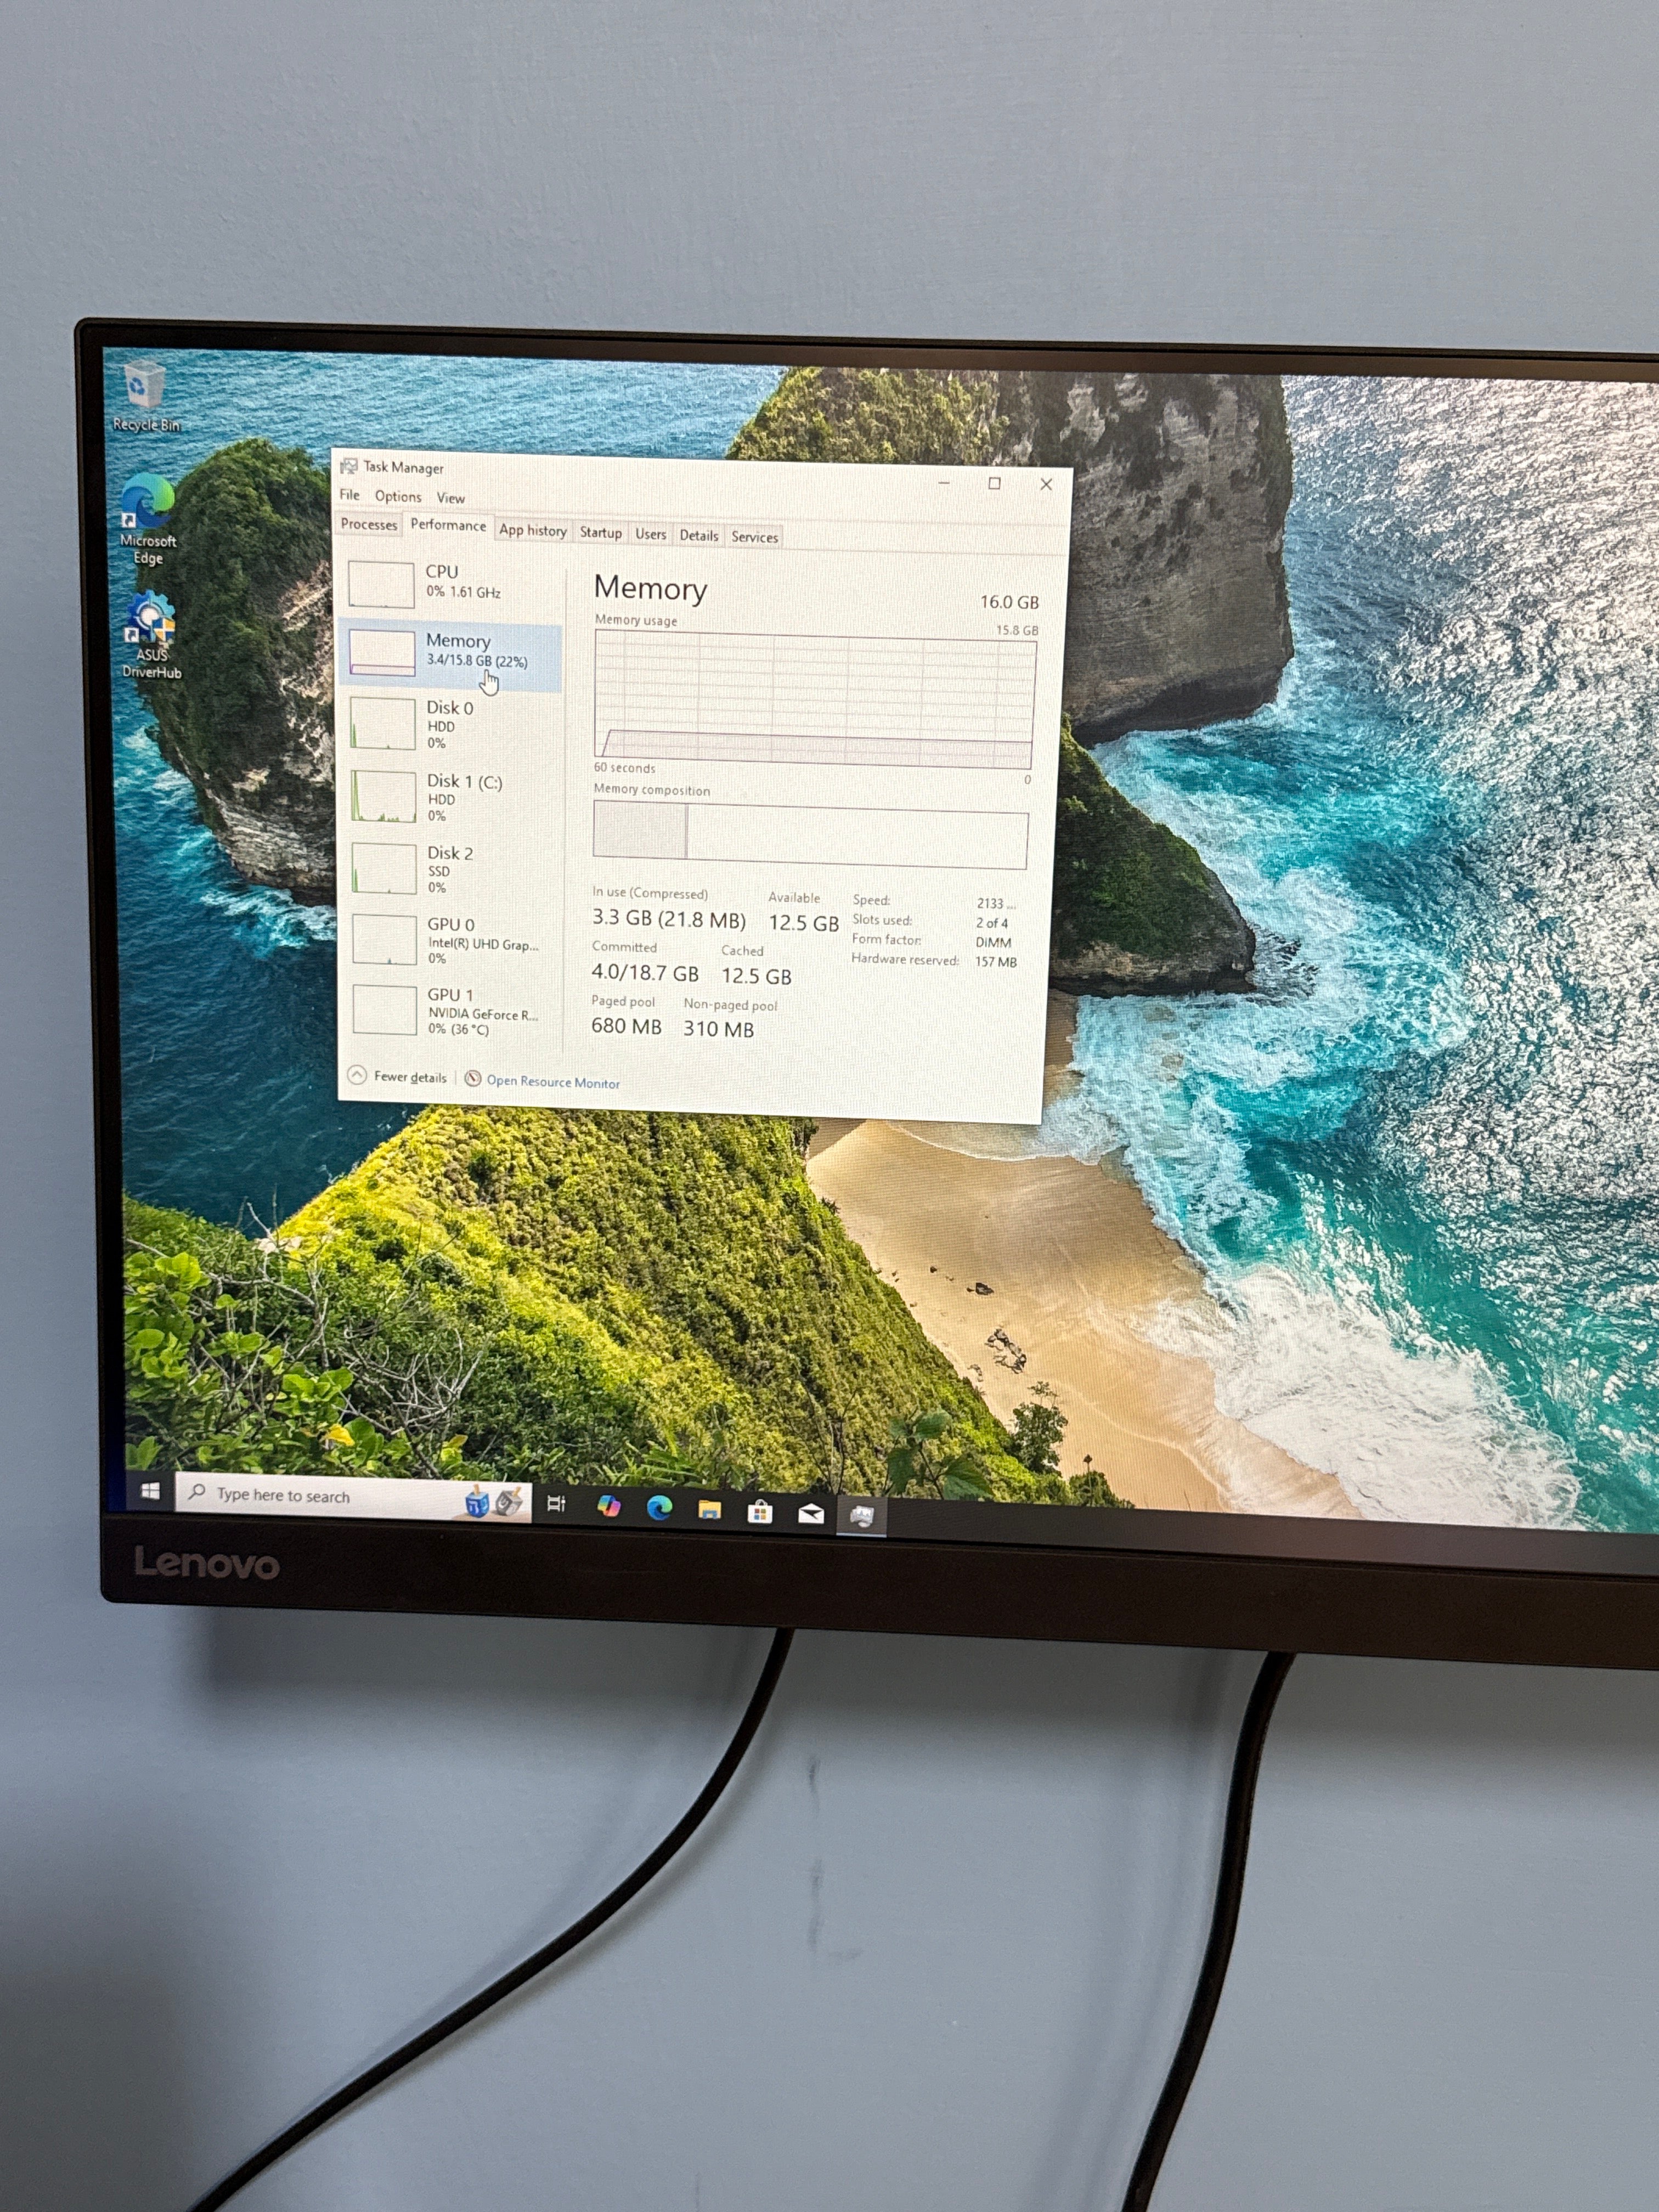Open the View menu in Task Manager
Screen dimensions: 1659x2212
[450, 498]
